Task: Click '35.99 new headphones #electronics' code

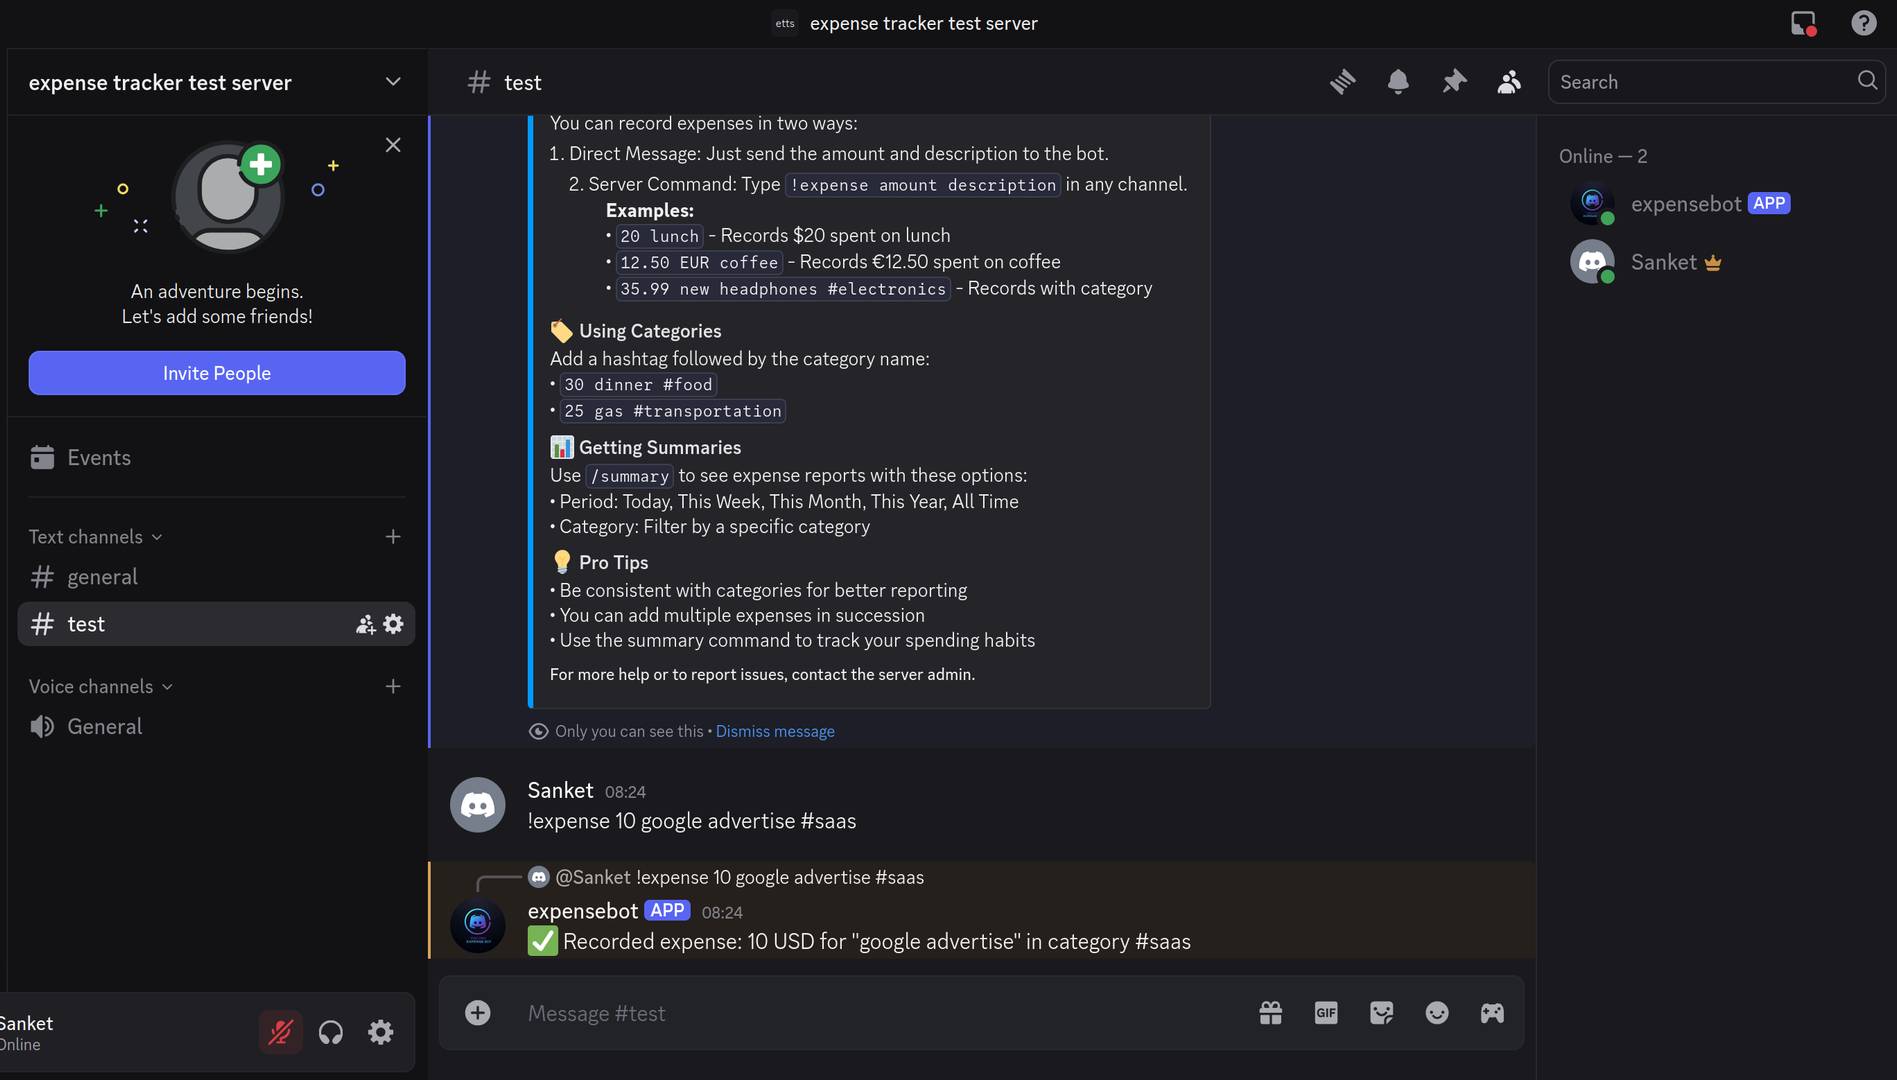Action: click(x=783, y=289)
